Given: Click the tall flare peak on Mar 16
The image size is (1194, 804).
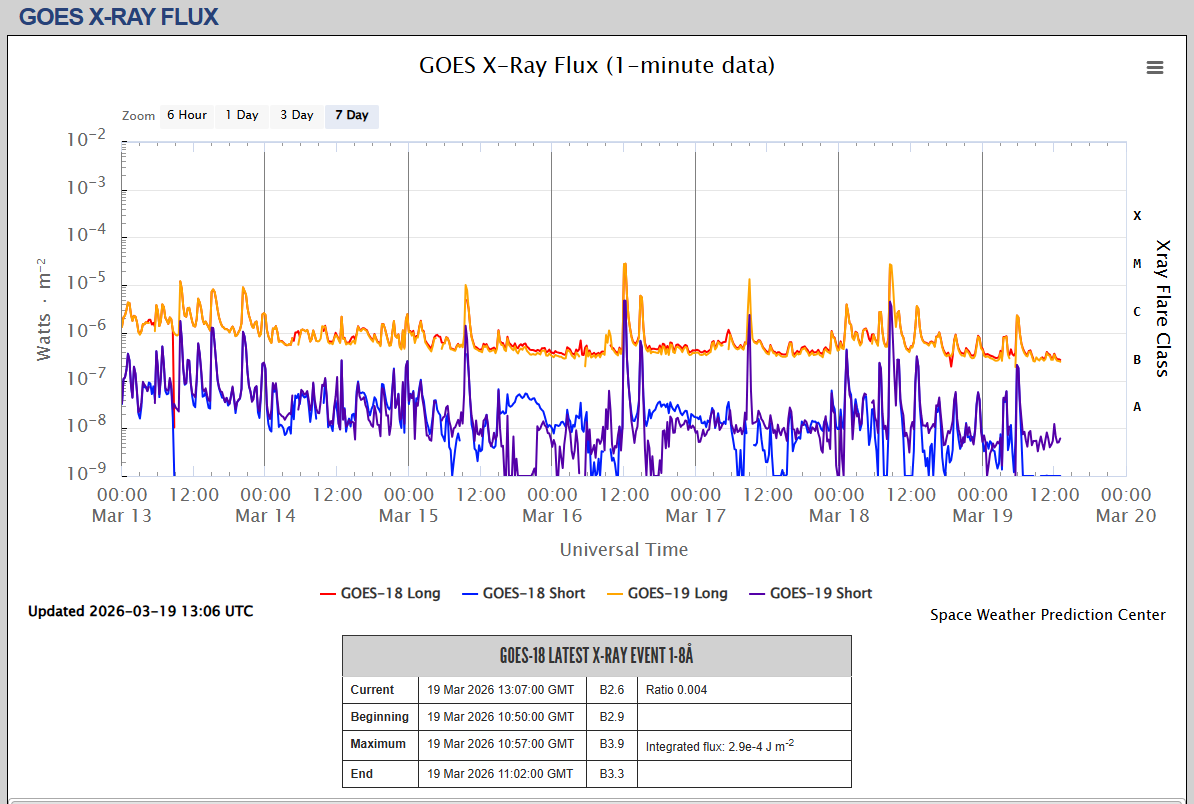Looking at the screenshot, I should point(625,266).
